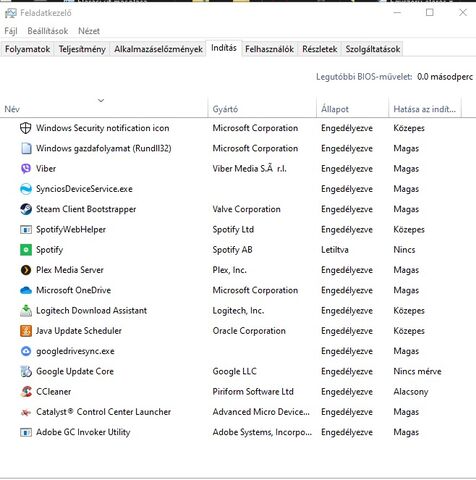Viewport: 476px width, 480px height.
Task: Click the Microsoft OneDrive cloud icon
Action: pyautogui.click(x=26, y=290)
